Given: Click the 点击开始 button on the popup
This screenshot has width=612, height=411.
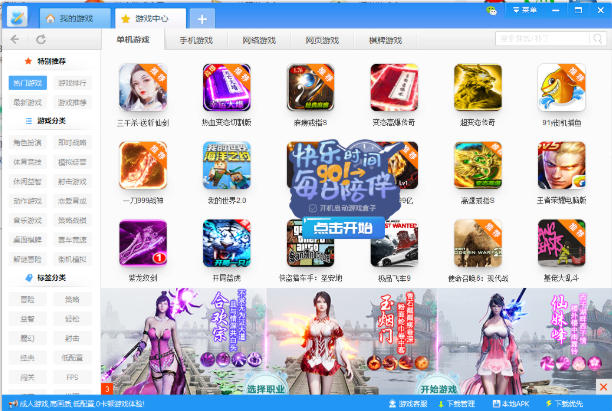Looking at the screenshot, I should point(343,228).
